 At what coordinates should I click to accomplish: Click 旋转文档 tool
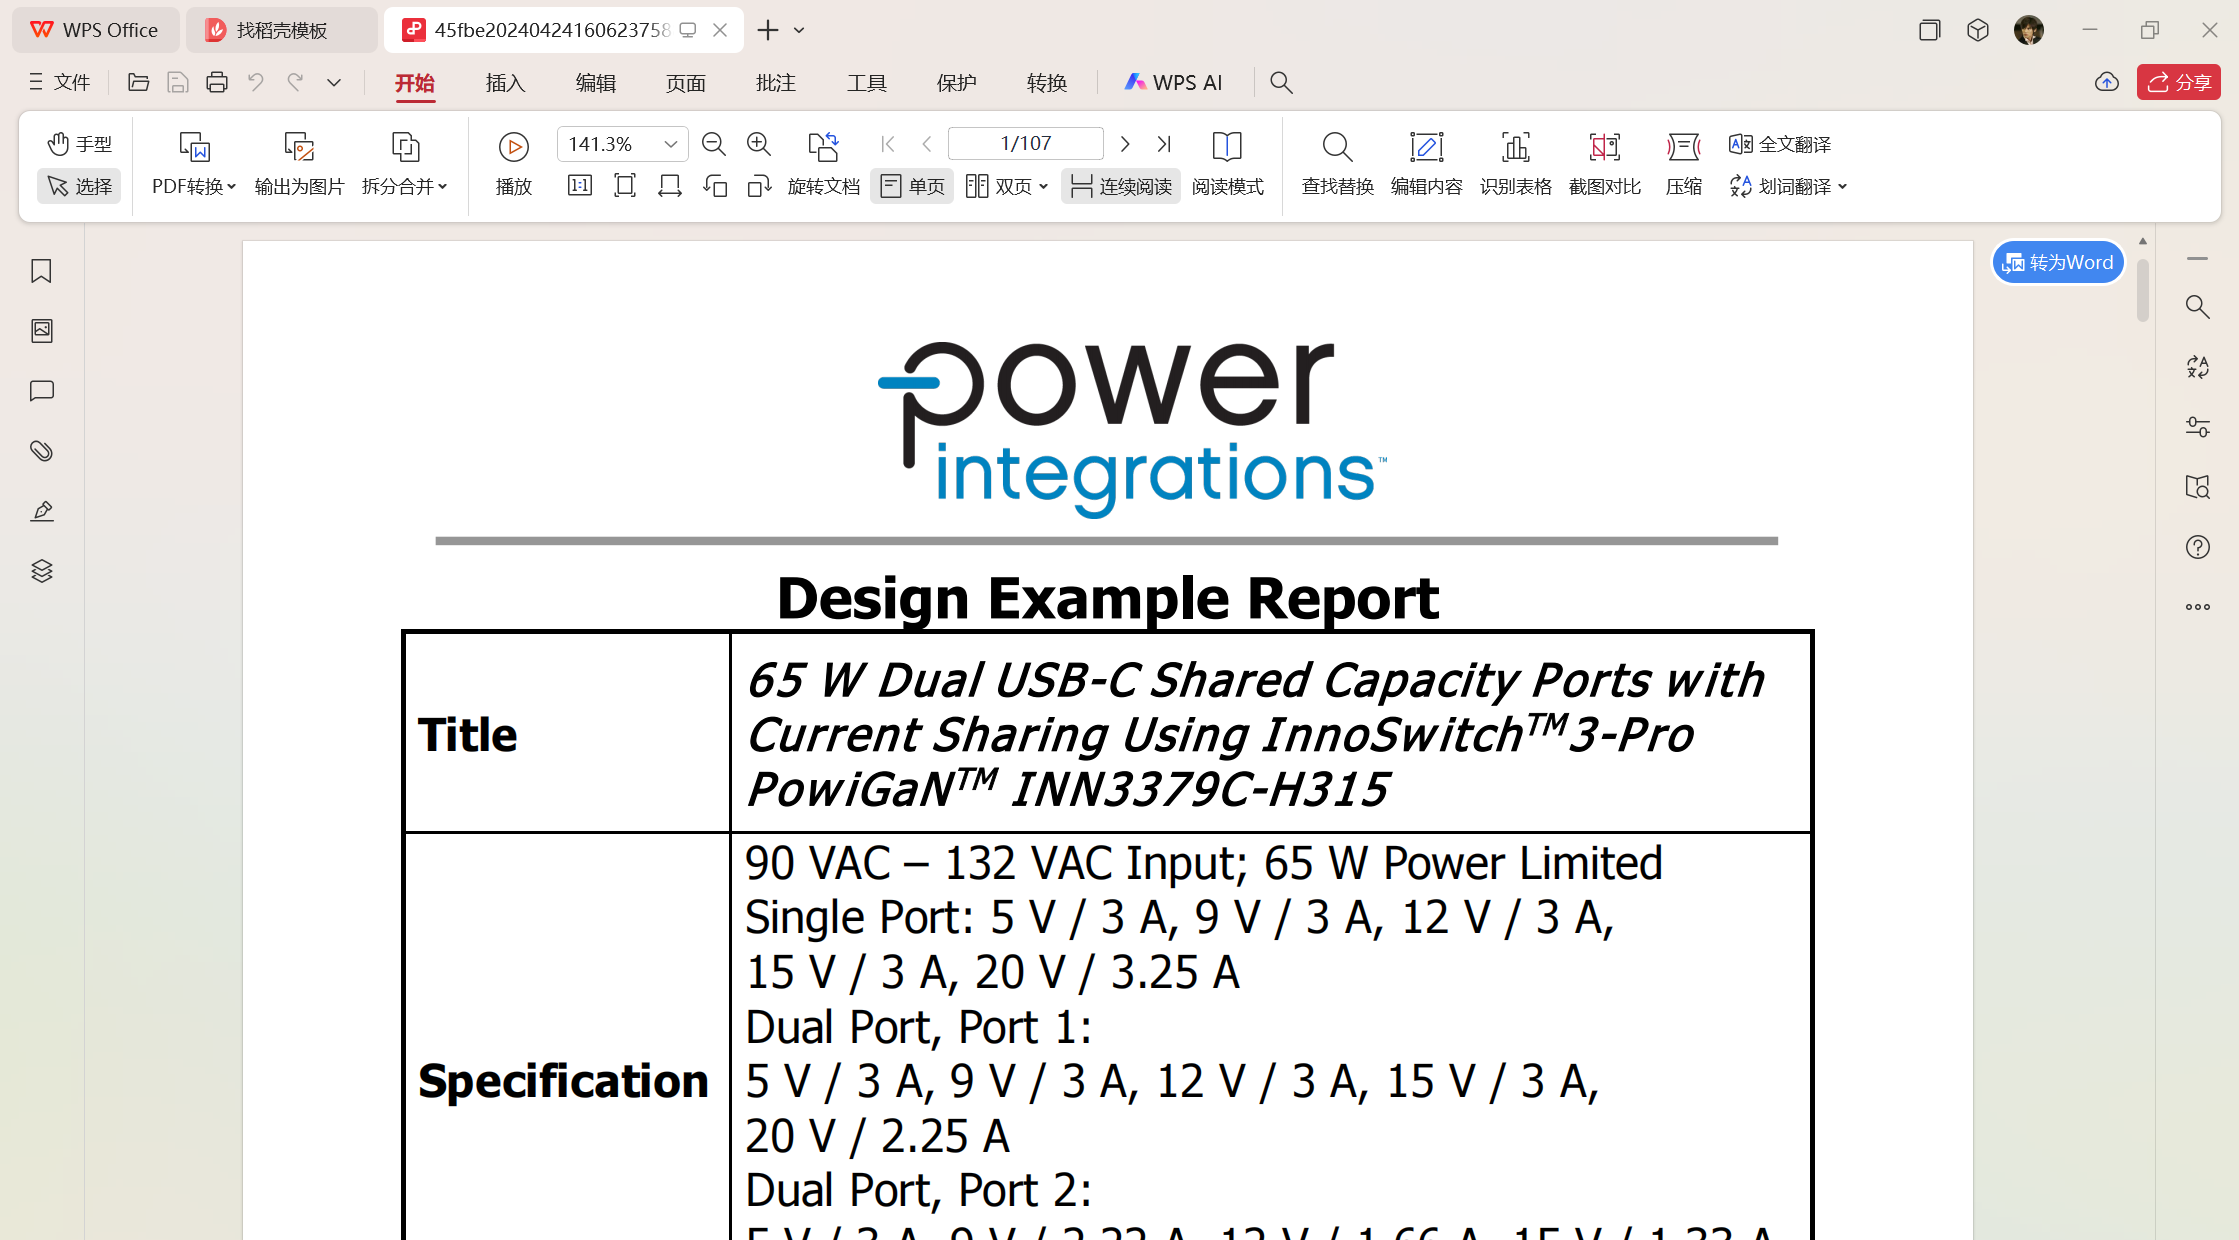click(824, 164)
